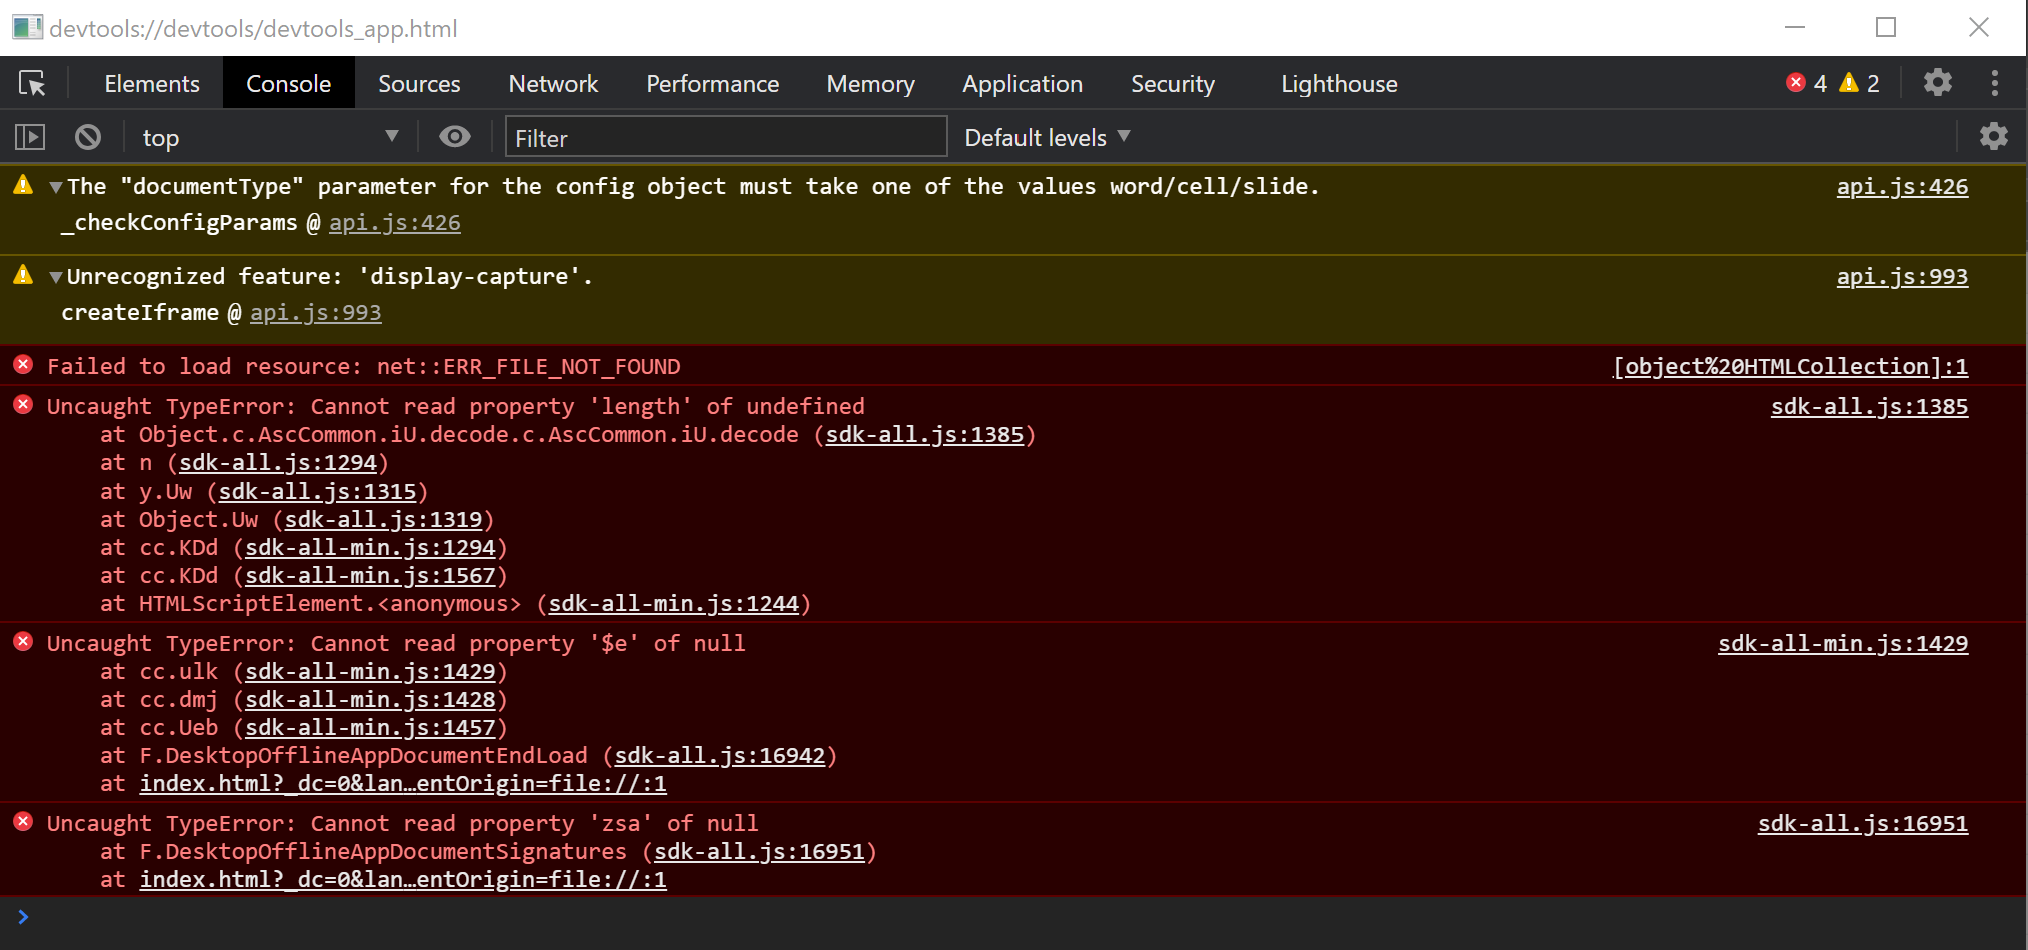Open the top JavaScript context dropdown

click(x=270, y=137)
